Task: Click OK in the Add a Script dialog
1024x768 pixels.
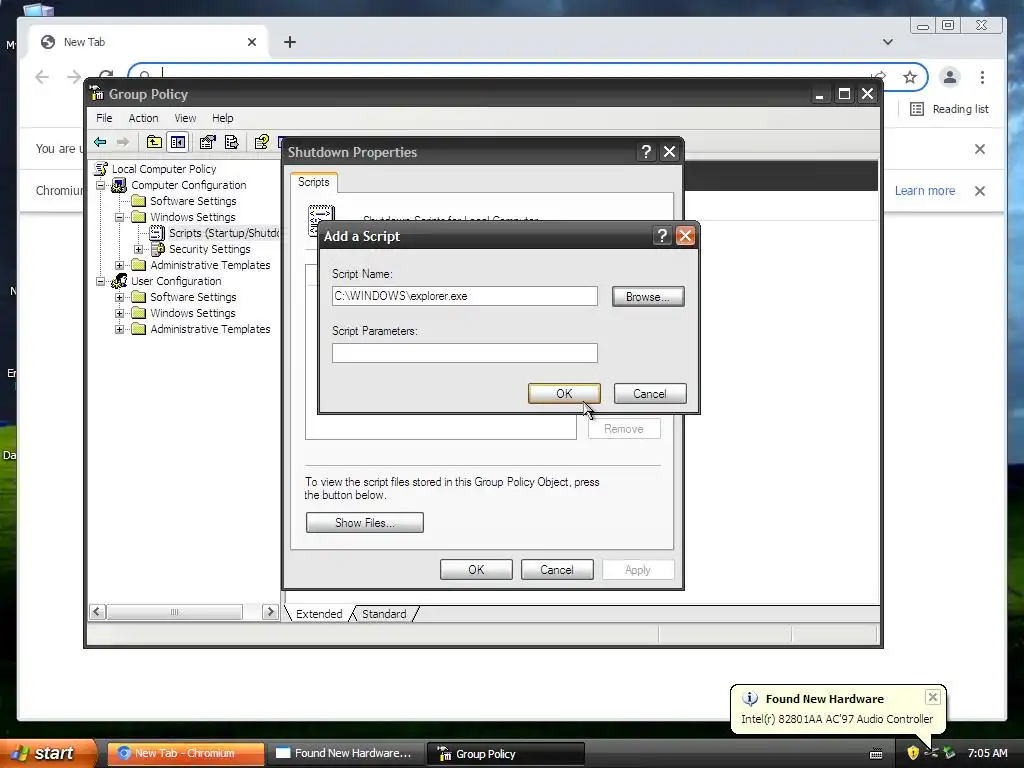Action: pos(564,394)
